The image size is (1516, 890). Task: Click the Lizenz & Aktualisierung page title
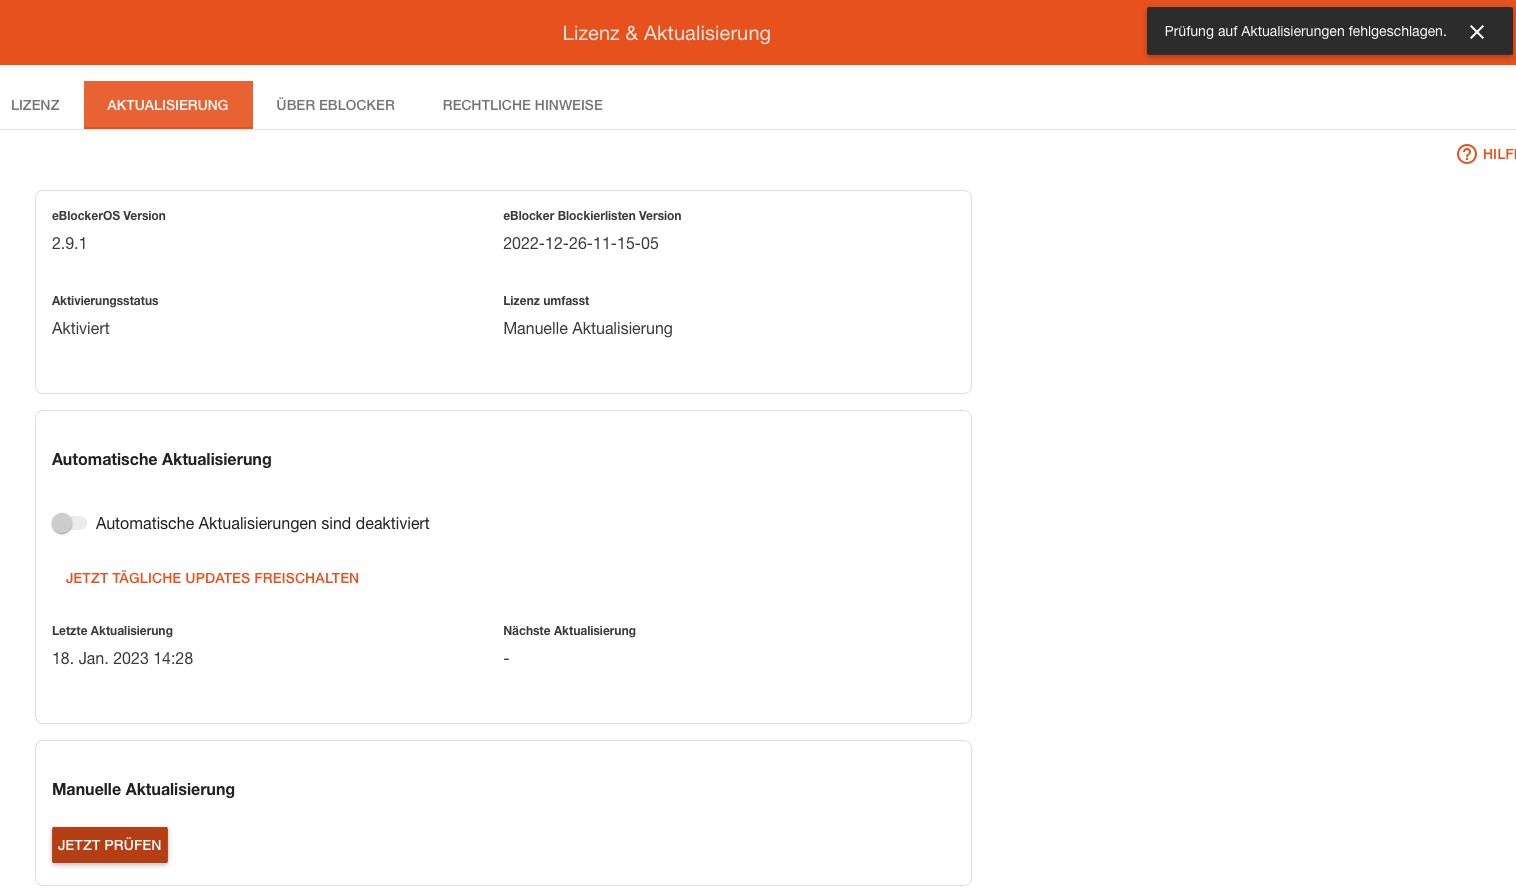point(666,33)
